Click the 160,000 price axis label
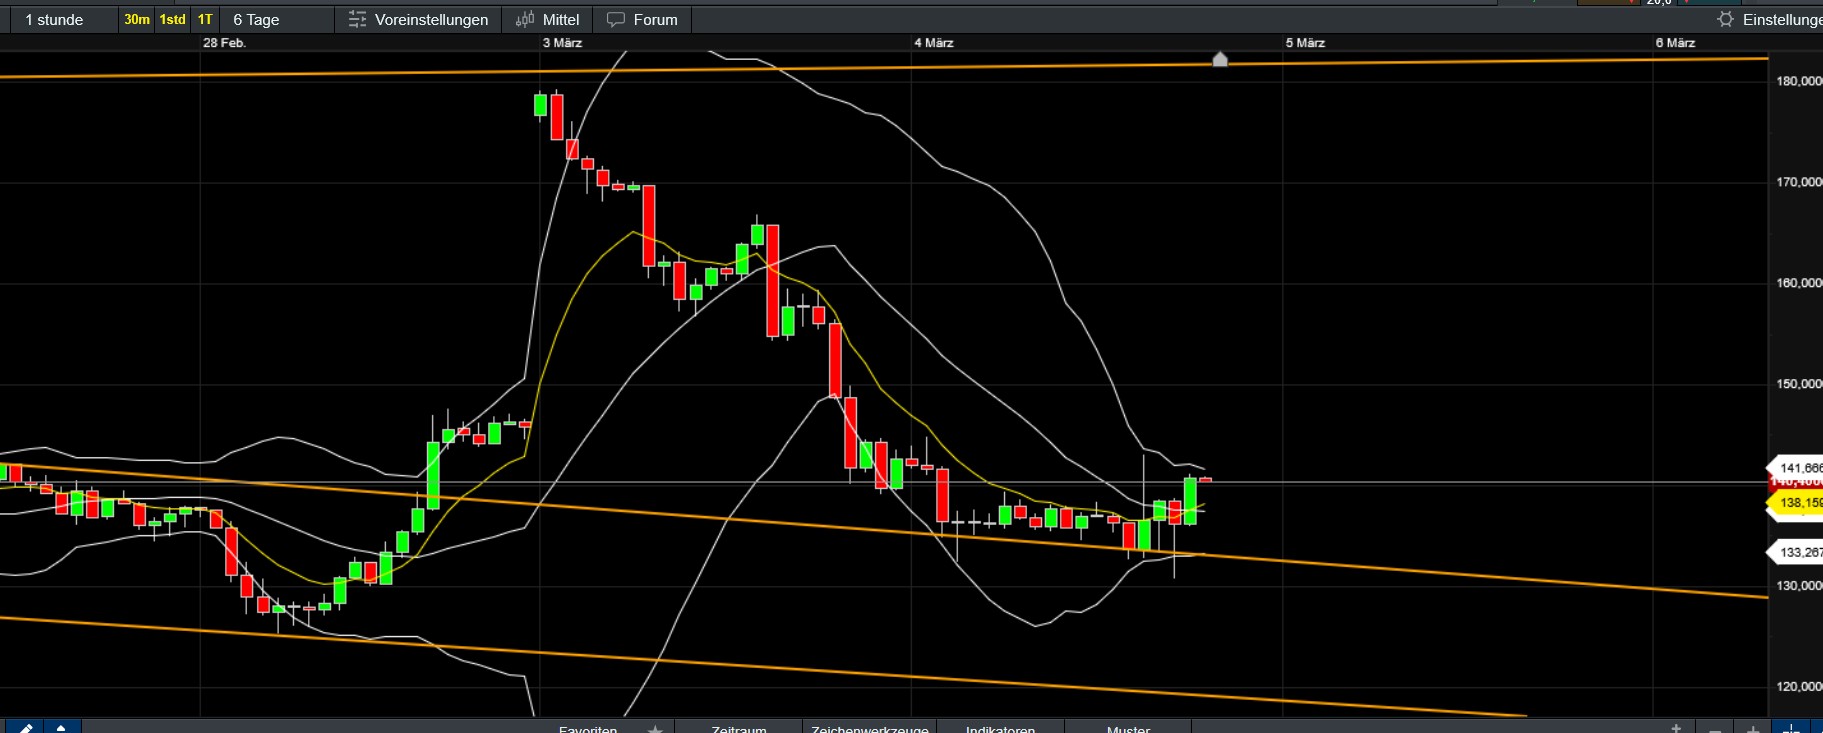1823x733 pixels. 1799,283
